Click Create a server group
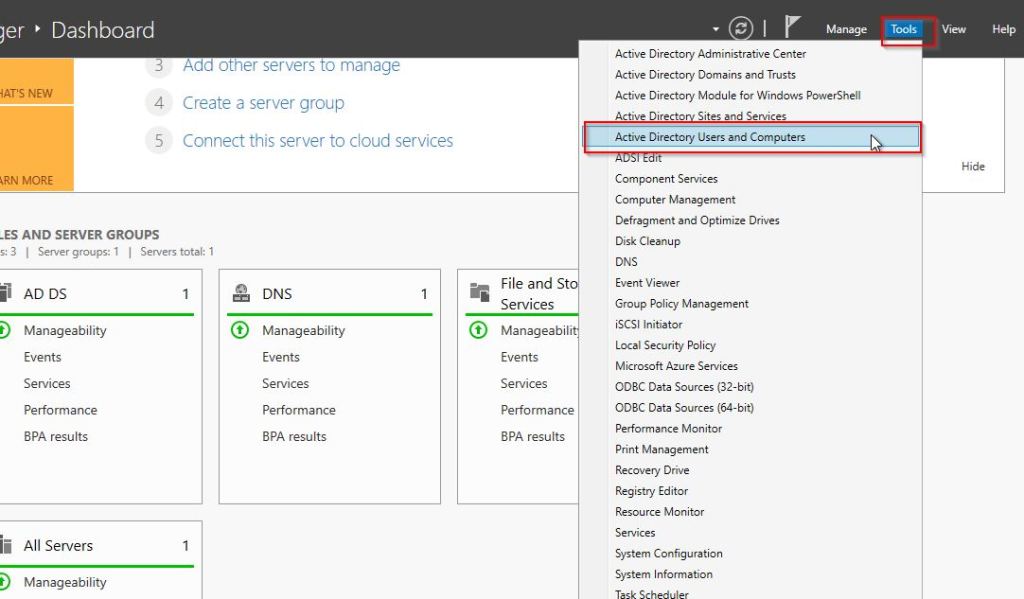The height and width of the screenshot is (599, 1024). coord(263,103)
